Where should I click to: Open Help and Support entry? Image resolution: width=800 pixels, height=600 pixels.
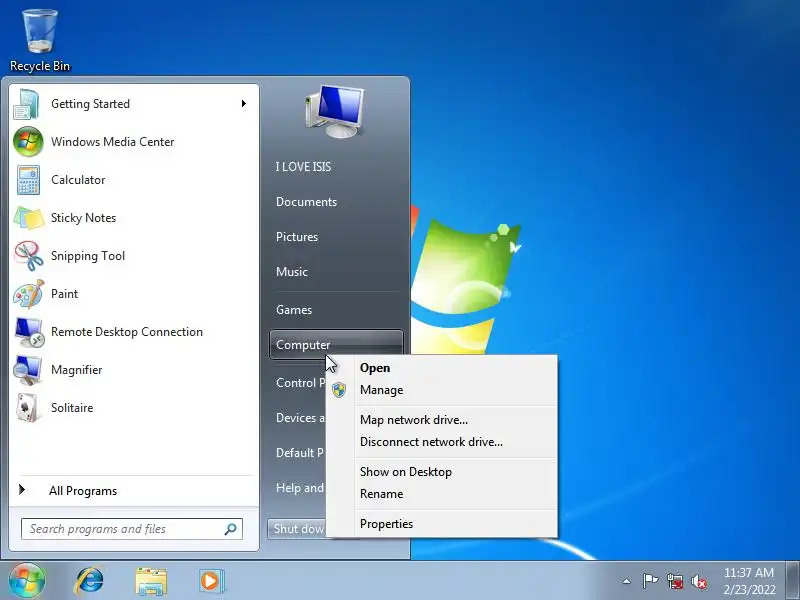pos(300,488)
